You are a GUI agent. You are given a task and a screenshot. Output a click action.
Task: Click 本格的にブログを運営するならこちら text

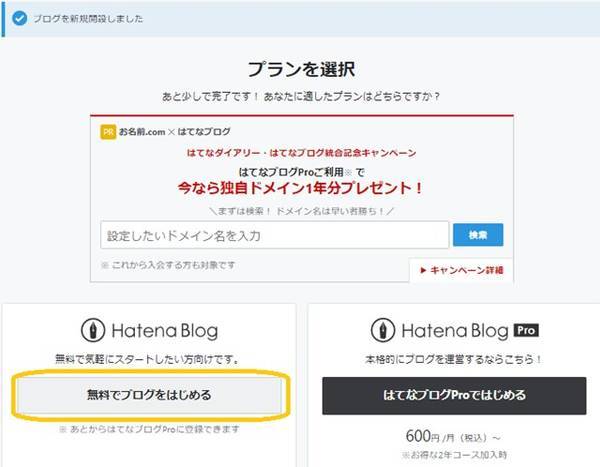pos(453,359)
